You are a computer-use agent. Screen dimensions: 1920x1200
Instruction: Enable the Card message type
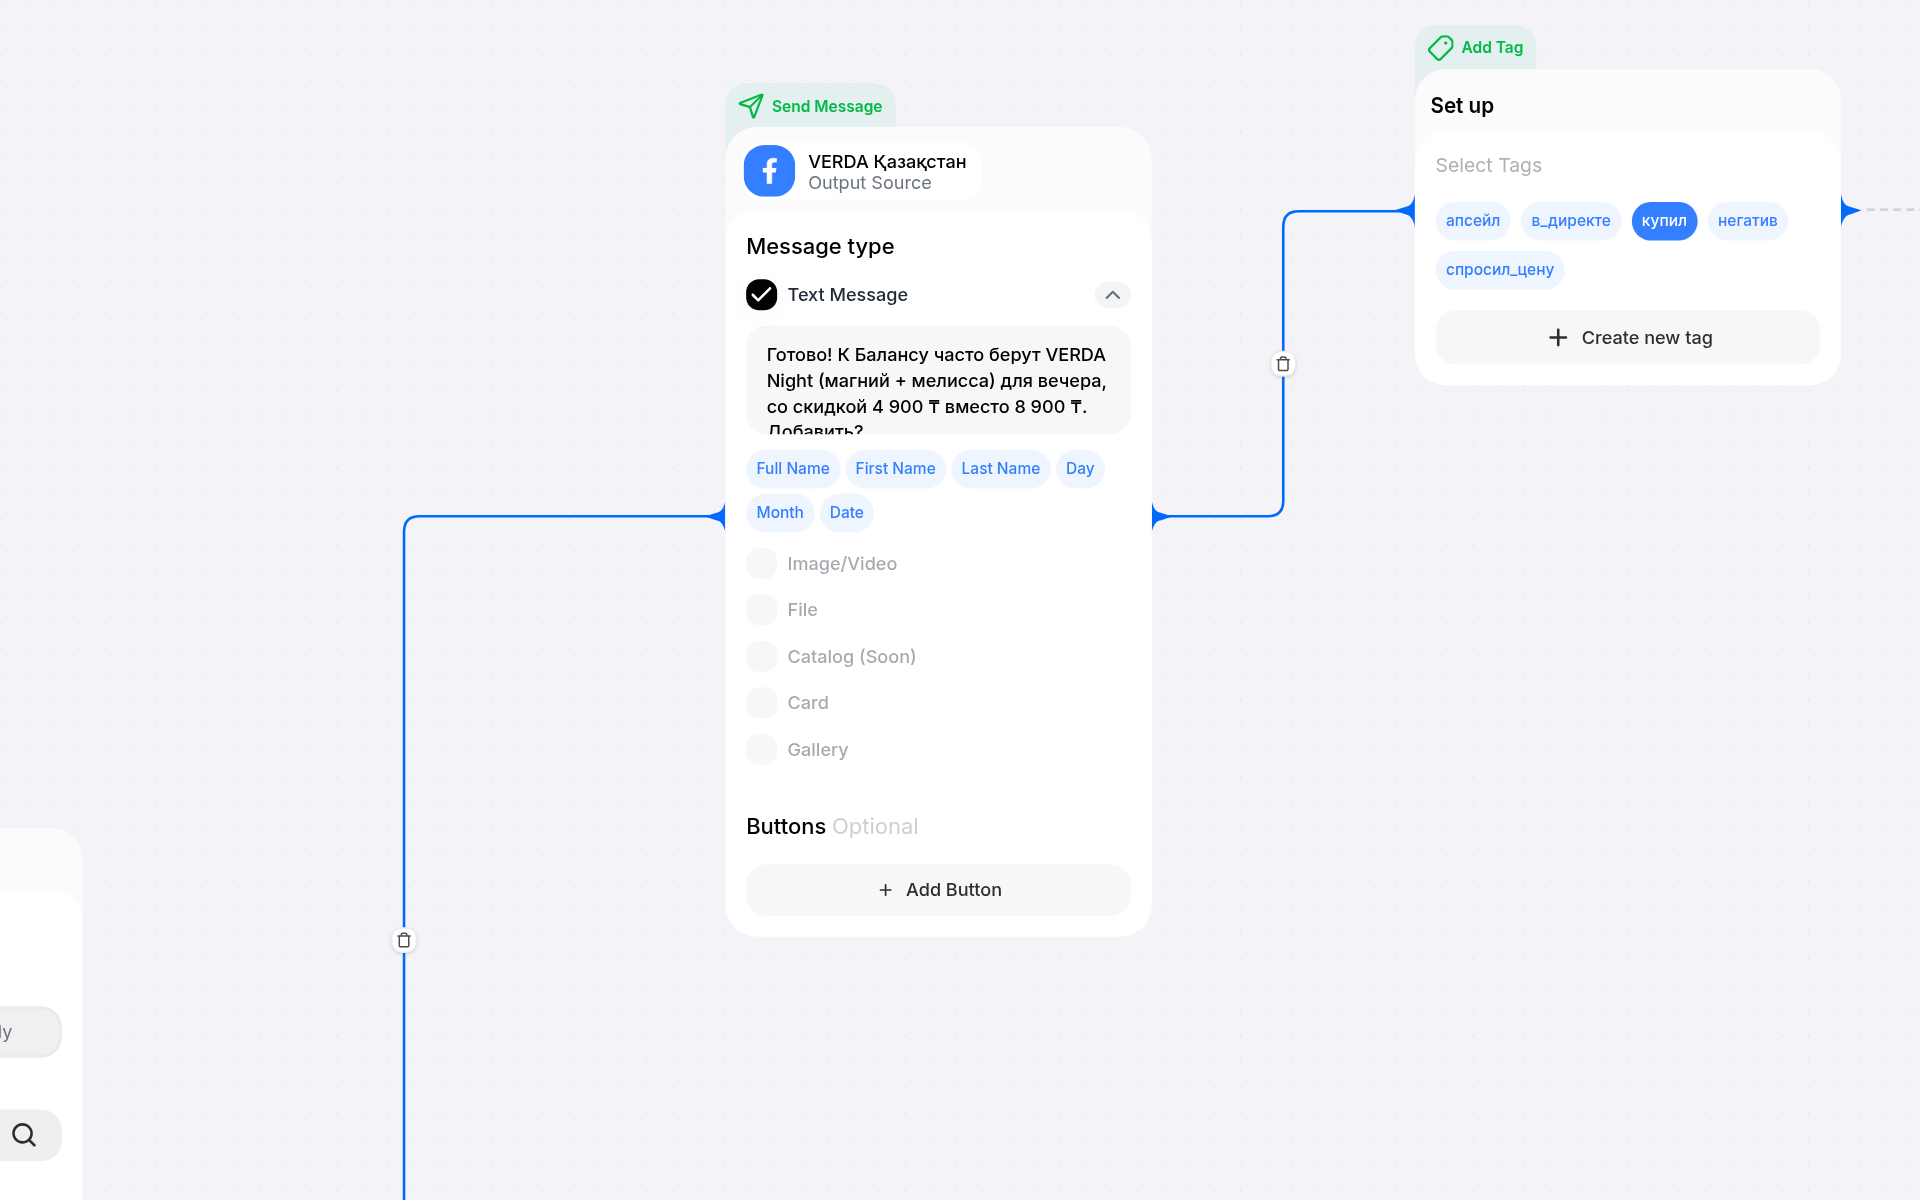(x=761, y=703)
